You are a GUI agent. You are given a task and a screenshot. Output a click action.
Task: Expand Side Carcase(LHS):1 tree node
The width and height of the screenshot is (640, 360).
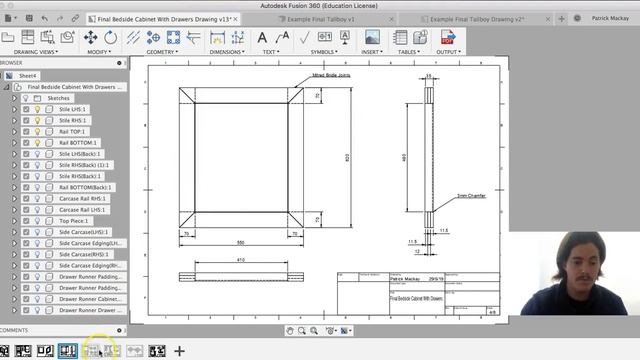[x=14, y=232]
